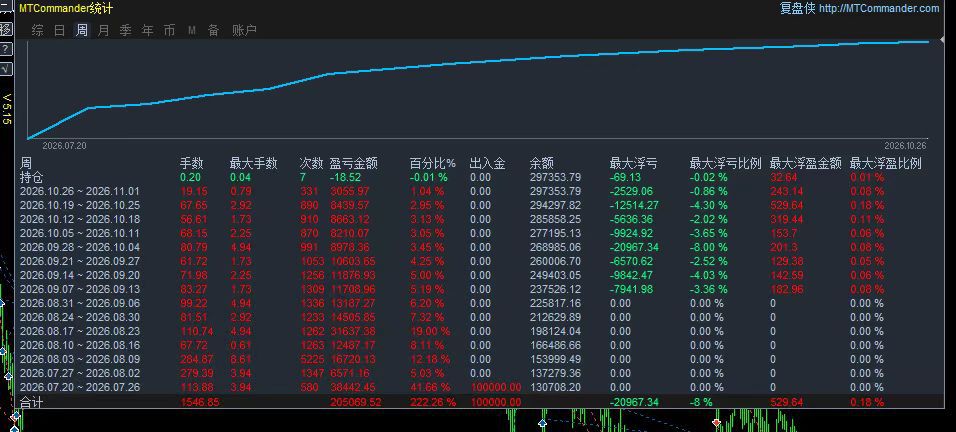Select row 2026.09.14 ~ 2026.09.20
The image size is (956, 432).
(478, 275)
